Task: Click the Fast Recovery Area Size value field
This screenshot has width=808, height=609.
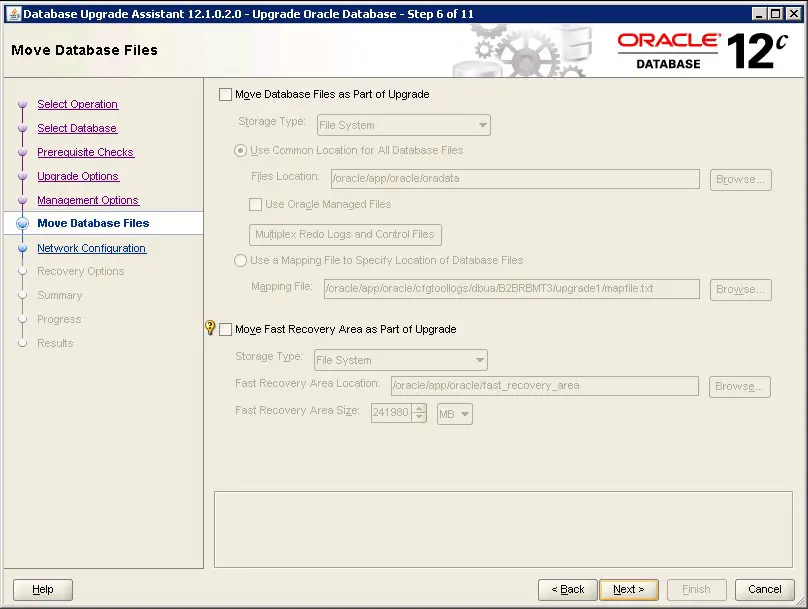Action: coord(392,413)
